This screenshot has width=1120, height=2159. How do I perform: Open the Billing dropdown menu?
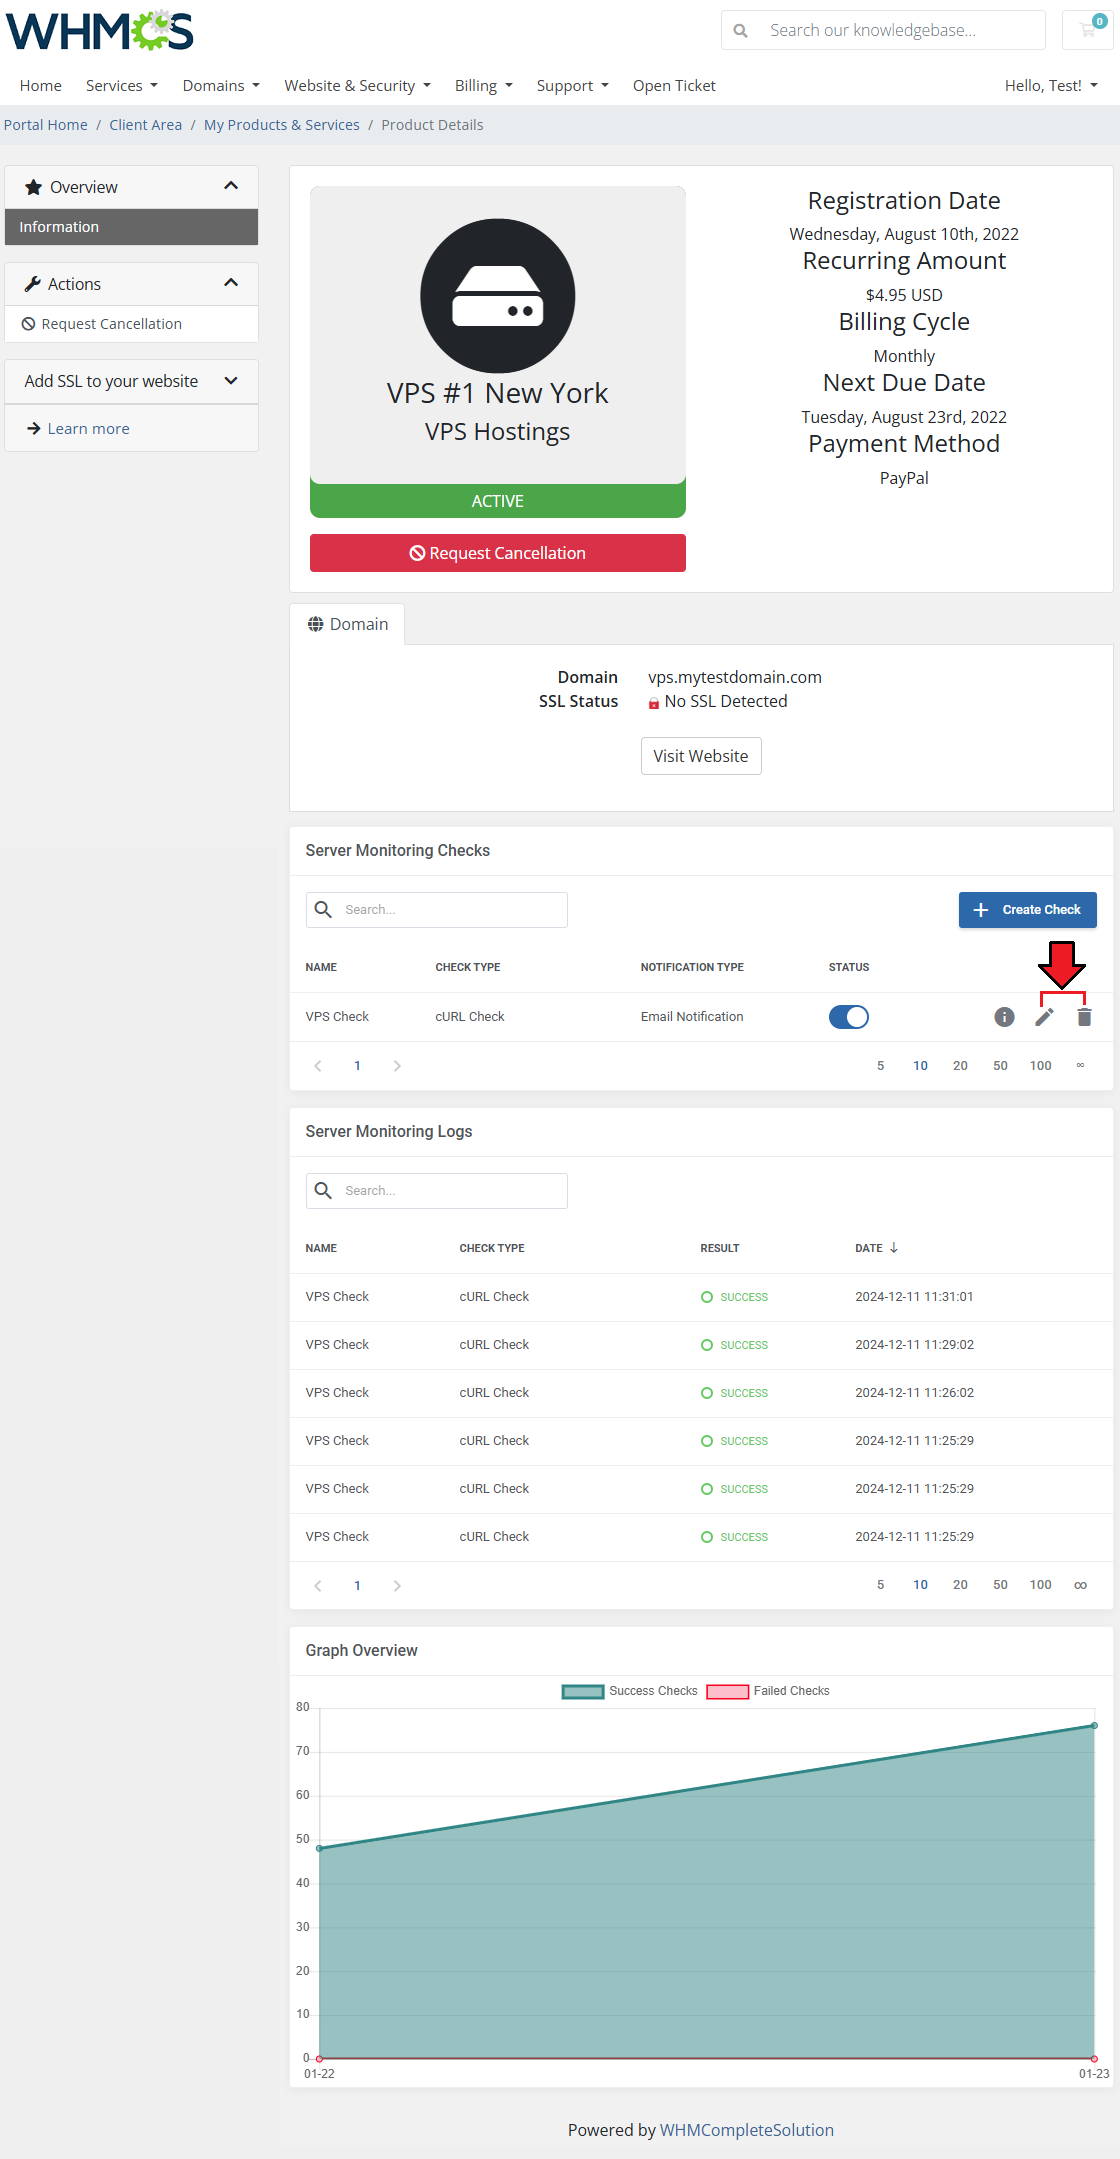pyautogui.click(x=484, y=86)
